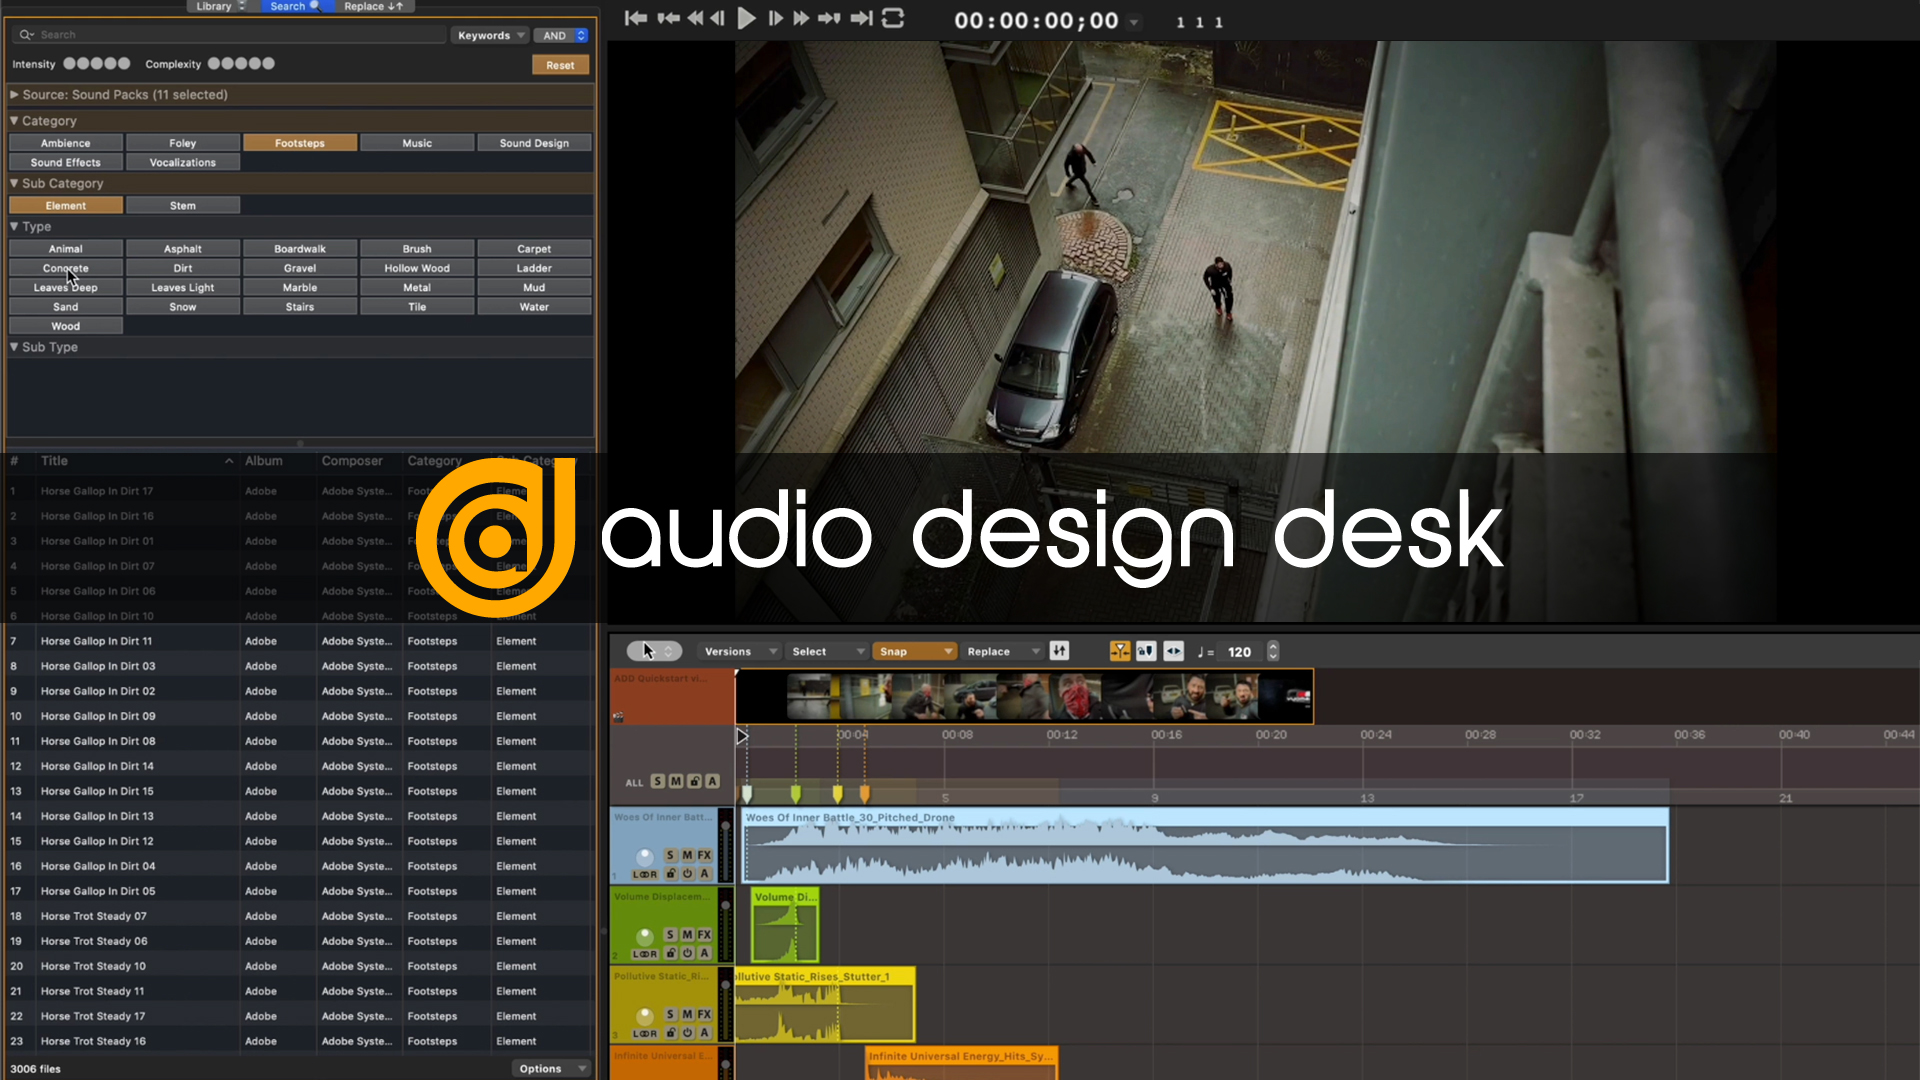The image size is (1920, 1080).
Task: Select the green timeline marker
Action: 796,793
